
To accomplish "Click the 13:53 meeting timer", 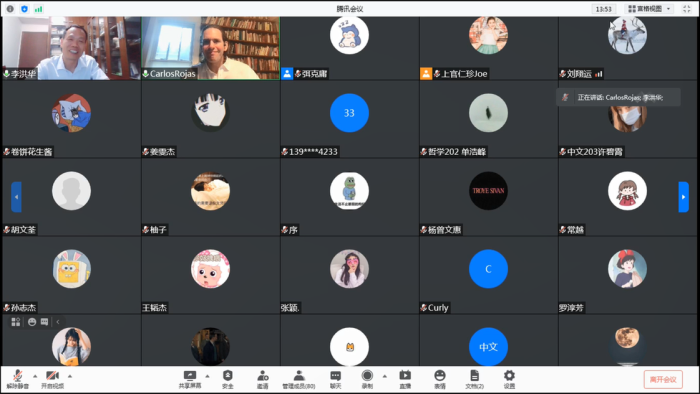I will 604,8.
